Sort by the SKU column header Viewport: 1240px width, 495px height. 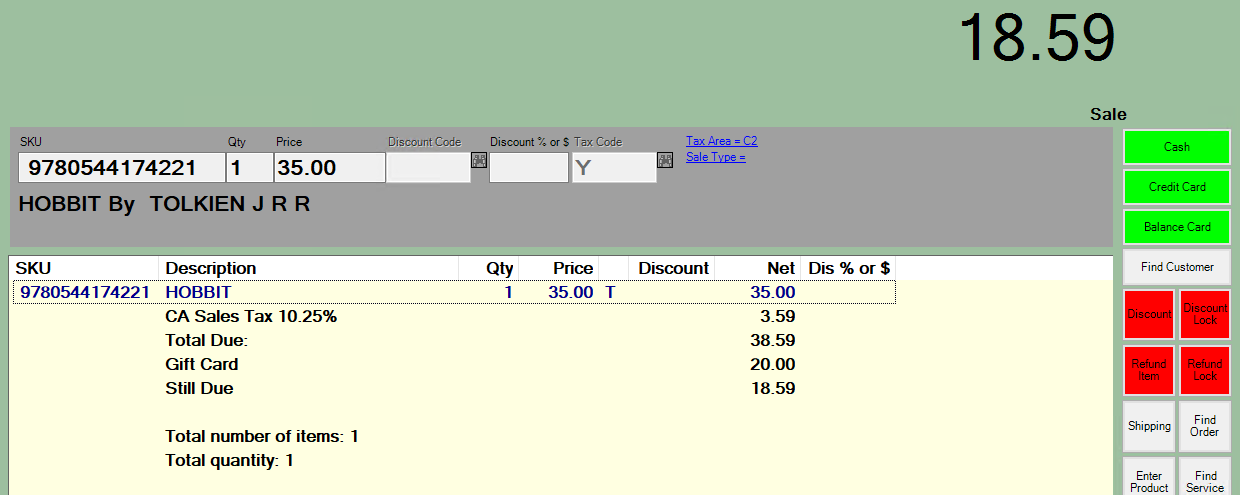(x=84, y=268)
